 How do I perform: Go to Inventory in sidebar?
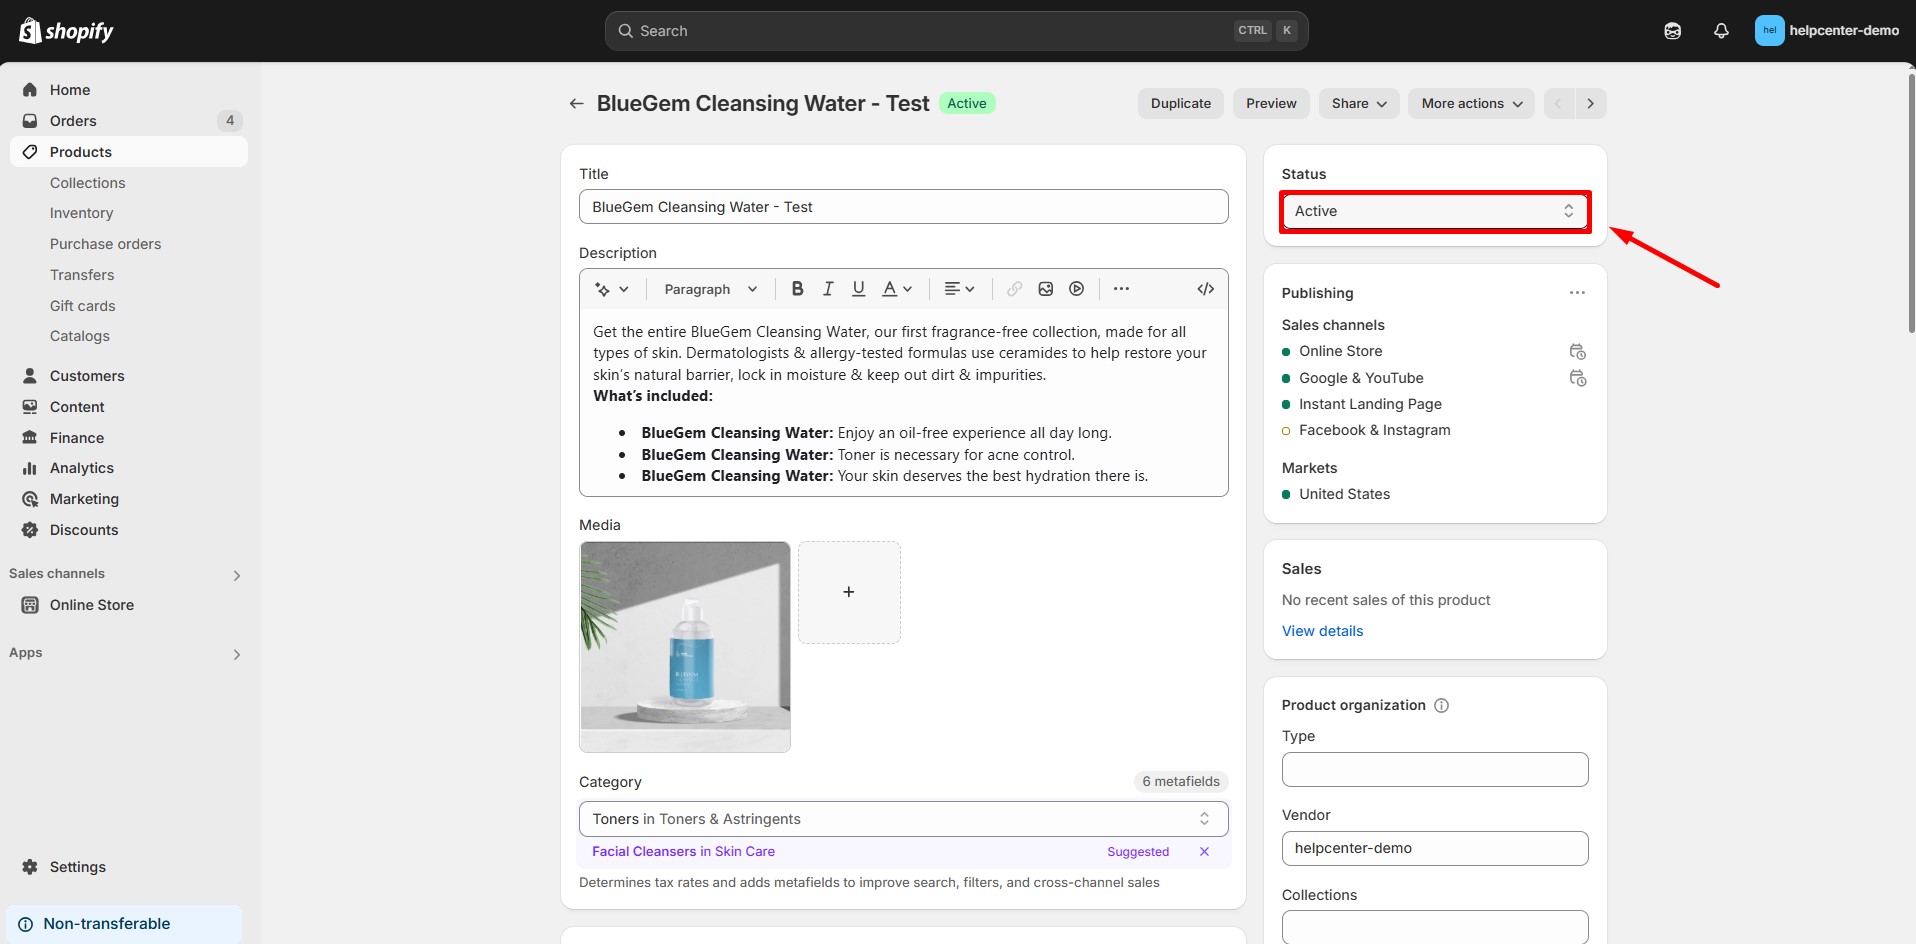click(x=81, y=213)
